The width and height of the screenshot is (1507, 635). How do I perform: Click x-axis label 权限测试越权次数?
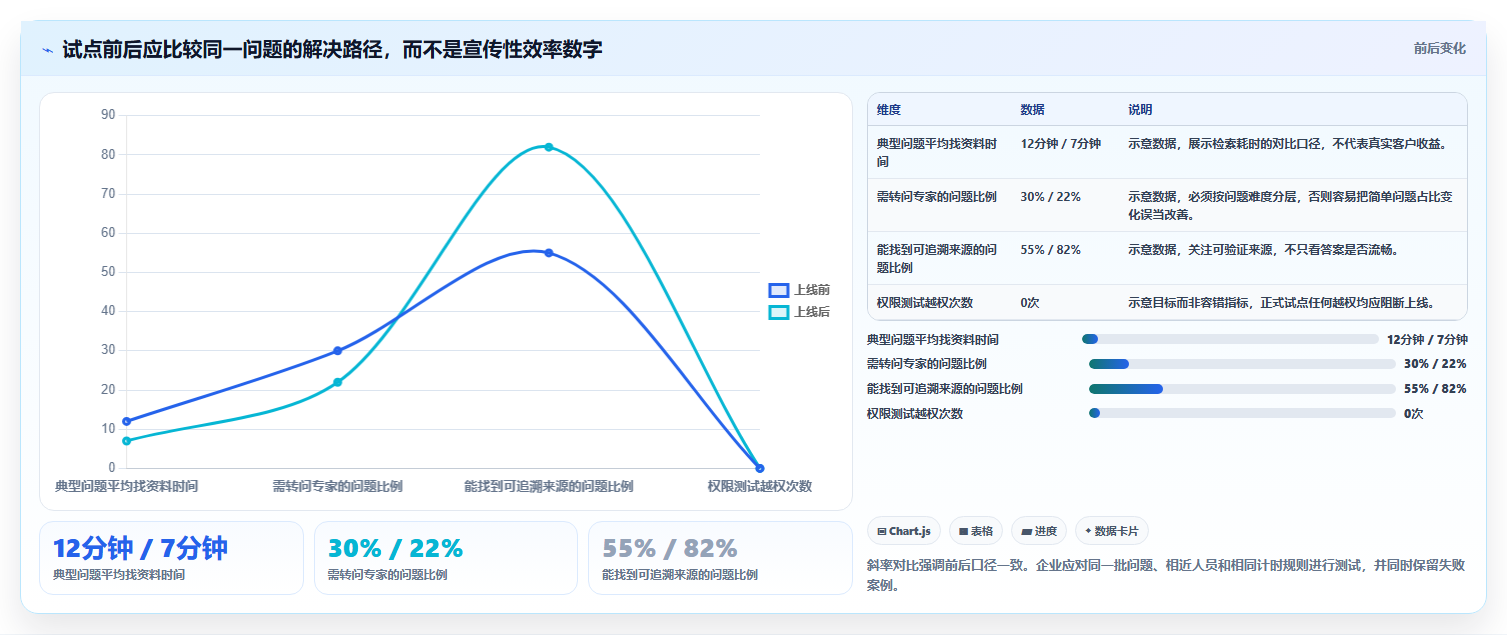tap(760, 487)
